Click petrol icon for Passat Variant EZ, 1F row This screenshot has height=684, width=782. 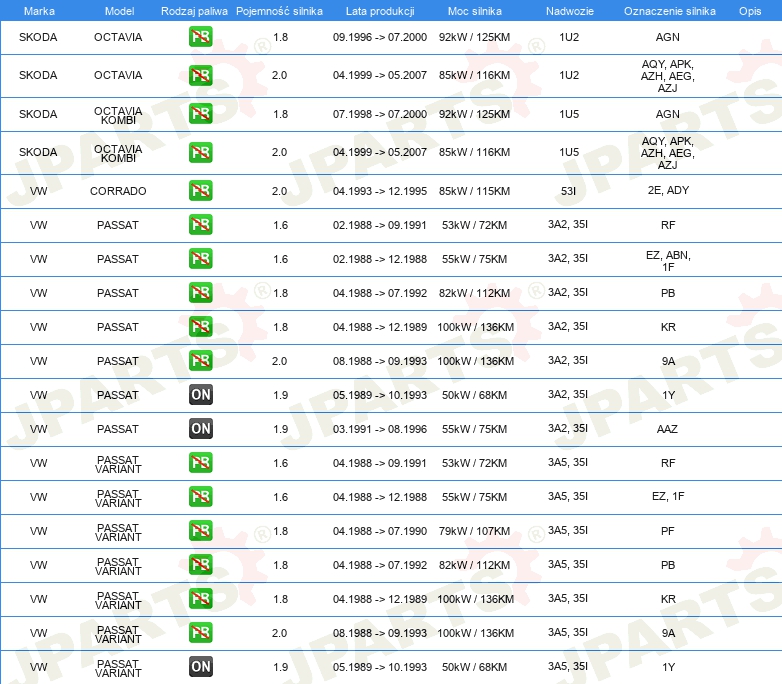click(200, 496)
